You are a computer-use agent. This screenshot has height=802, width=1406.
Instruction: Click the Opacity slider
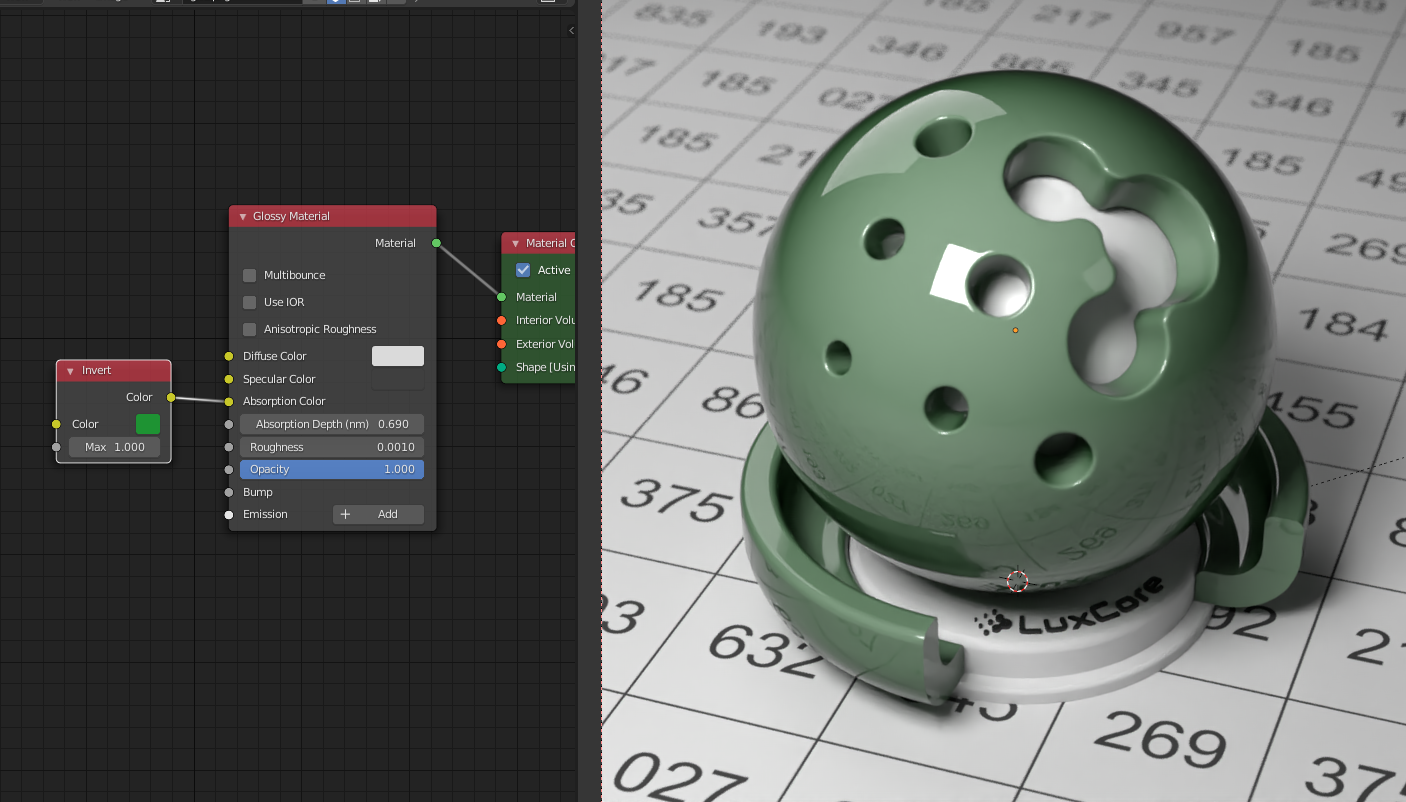pyautogui.click(x=331, y=469)
